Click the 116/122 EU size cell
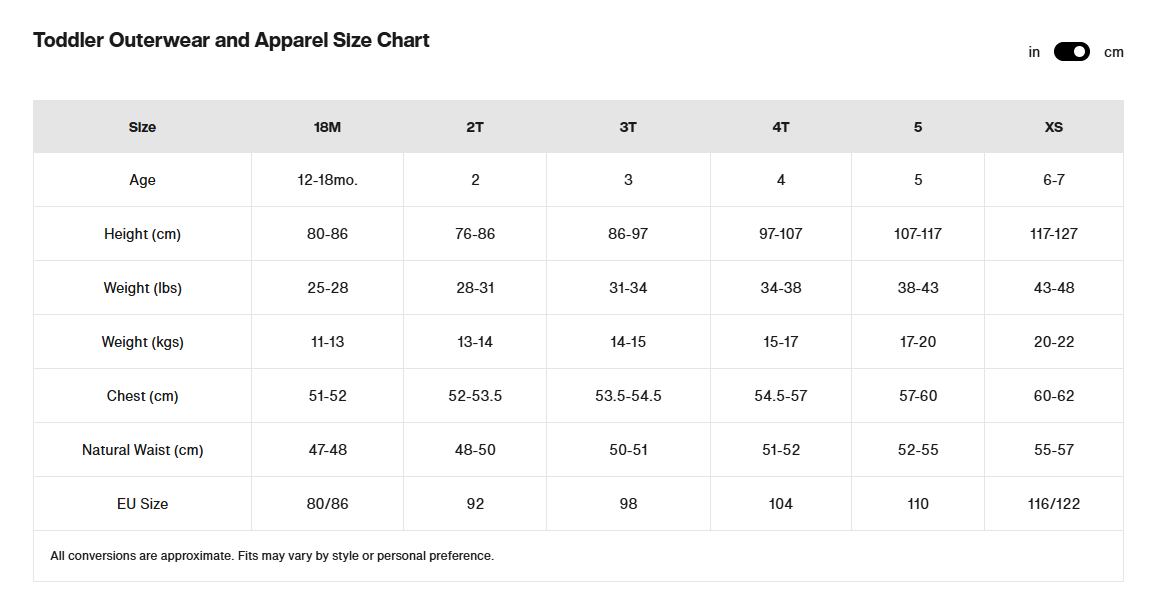 [1054, 504]
